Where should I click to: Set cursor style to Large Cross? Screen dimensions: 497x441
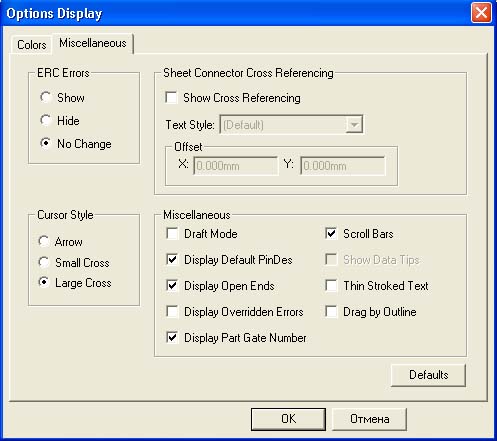click(44, 282)
